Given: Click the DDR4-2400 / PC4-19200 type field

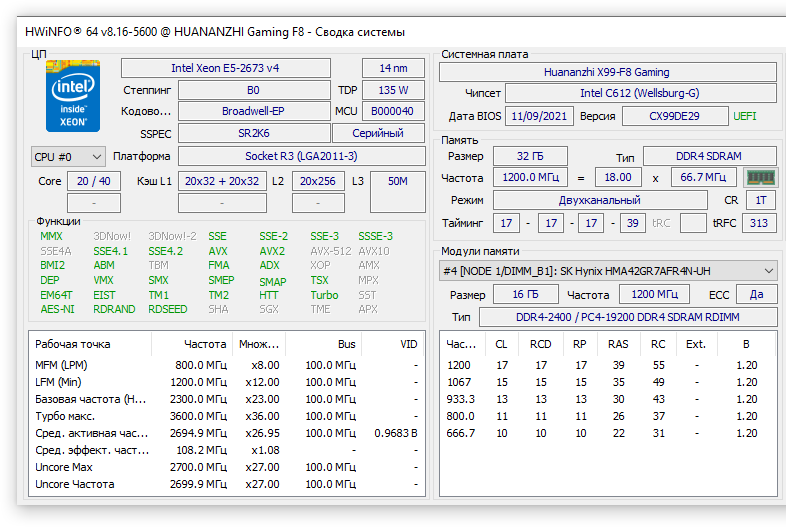Looking at the screenshot, I should coord(628,317).
